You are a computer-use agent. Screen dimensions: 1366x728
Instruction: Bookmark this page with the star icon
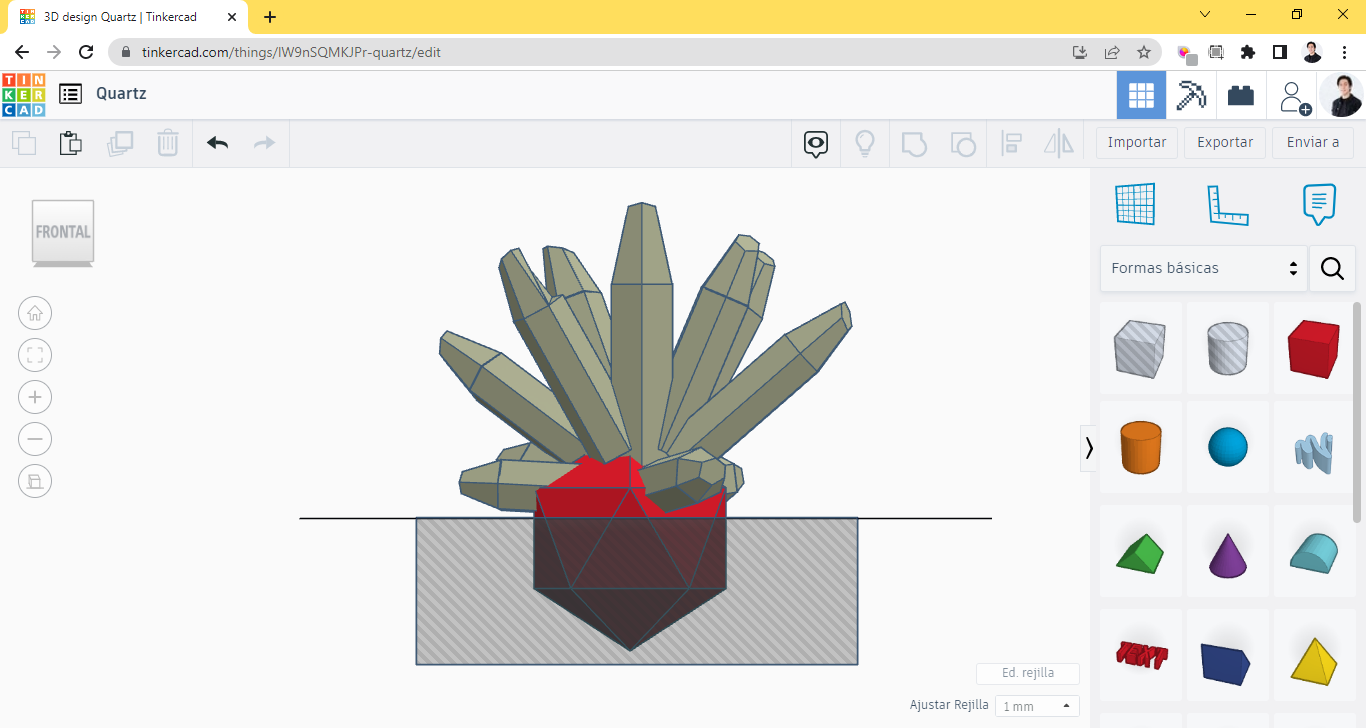[1144, 52]
